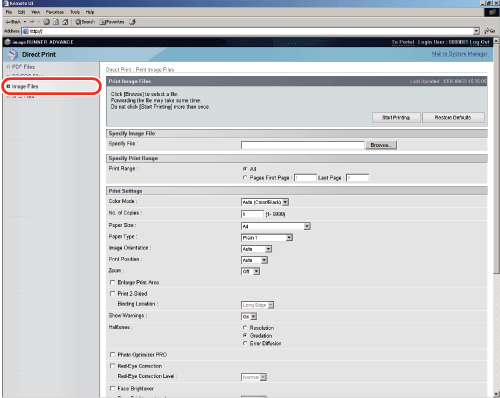Choose the Resolution halftones radio button
Screen dimensions: 500x398
click(245, 328)
